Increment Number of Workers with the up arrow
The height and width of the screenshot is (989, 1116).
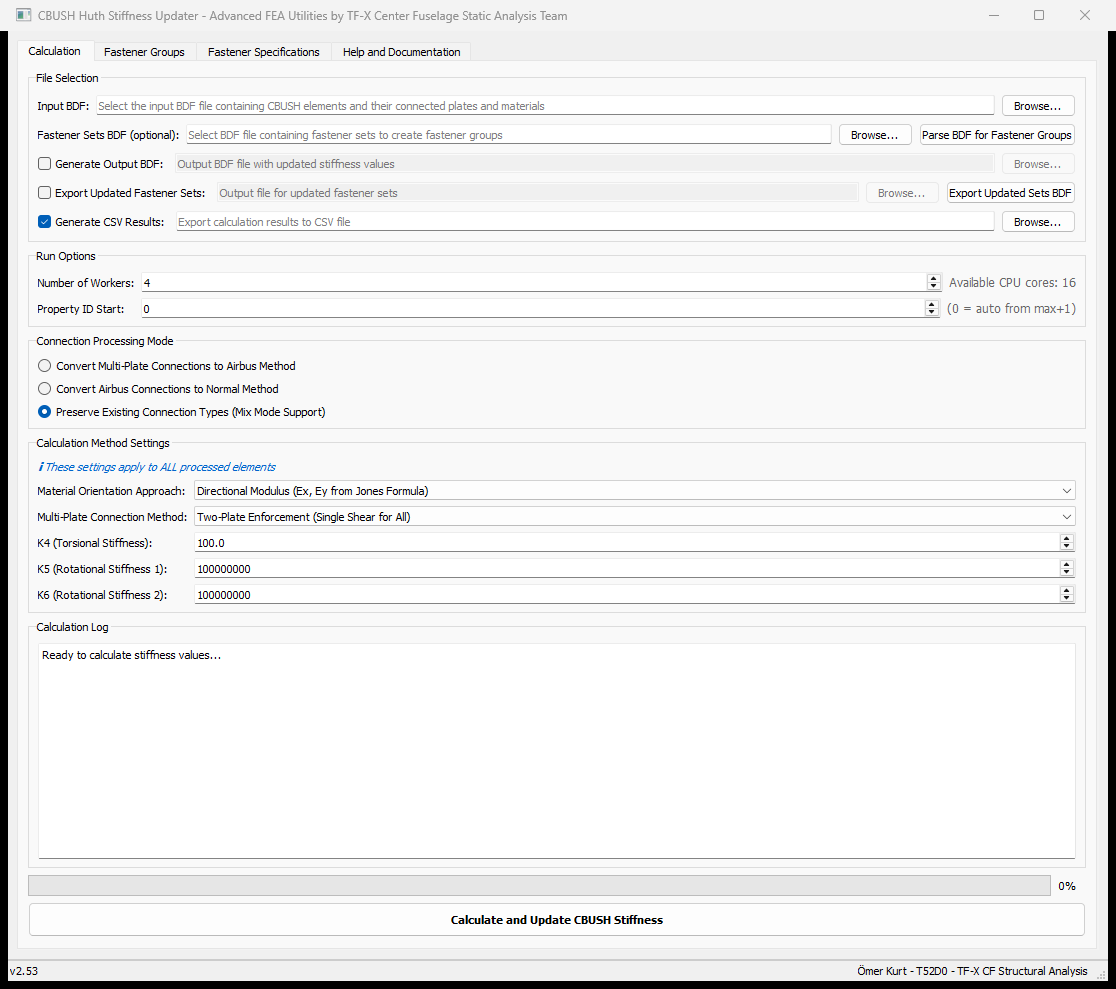933,278
